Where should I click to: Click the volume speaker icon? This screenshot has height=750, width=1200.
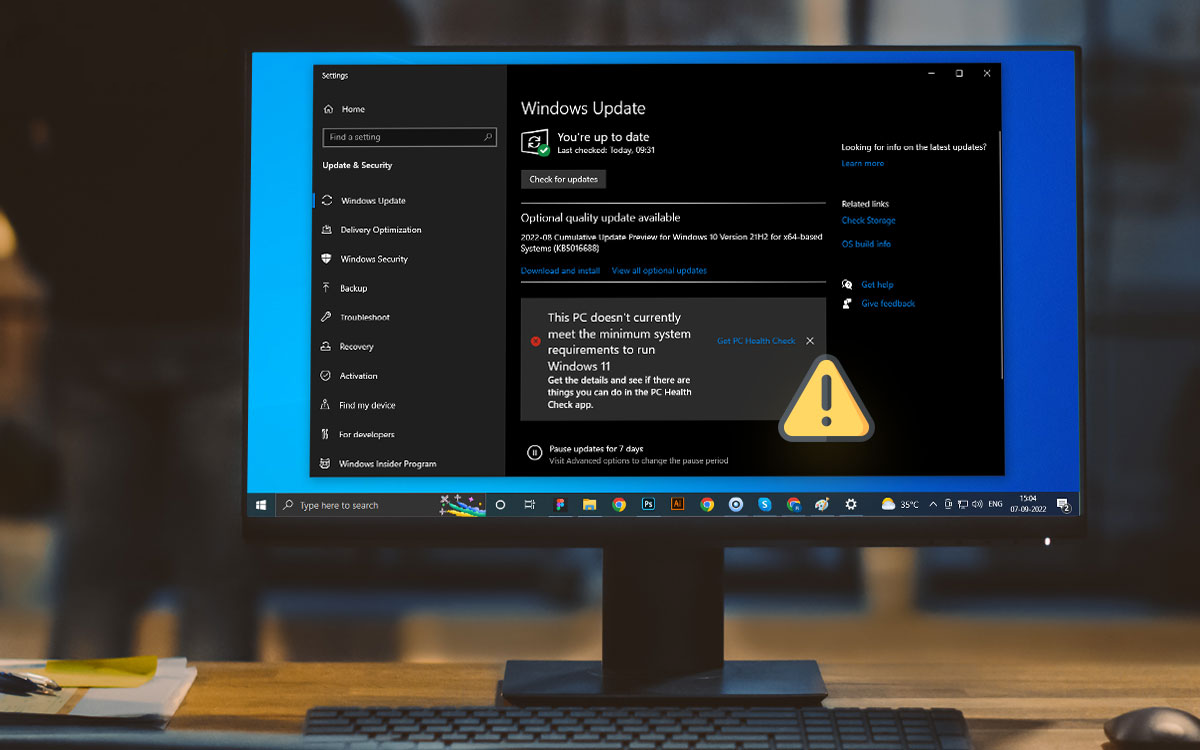(977, 505)
